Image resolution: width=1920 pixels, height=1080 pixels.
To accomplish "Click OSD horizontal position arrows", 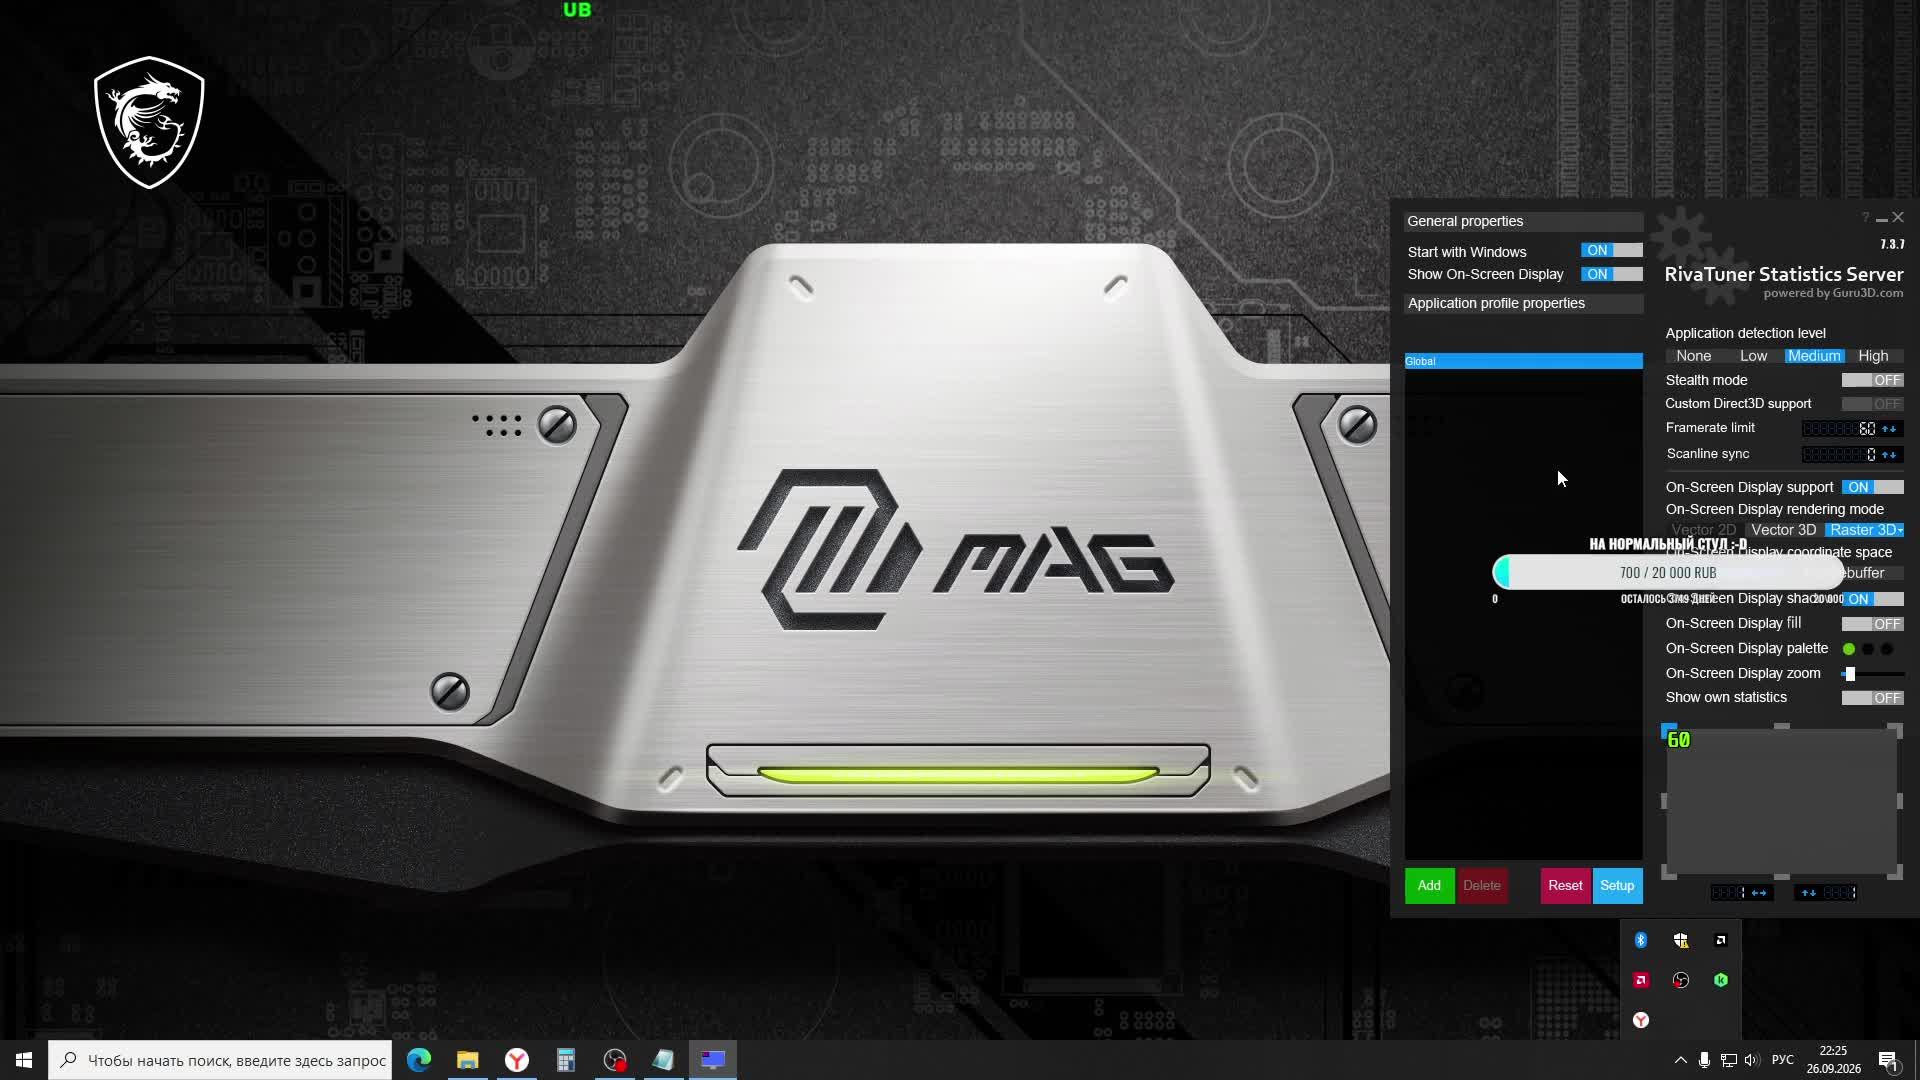I will 1759,893.
